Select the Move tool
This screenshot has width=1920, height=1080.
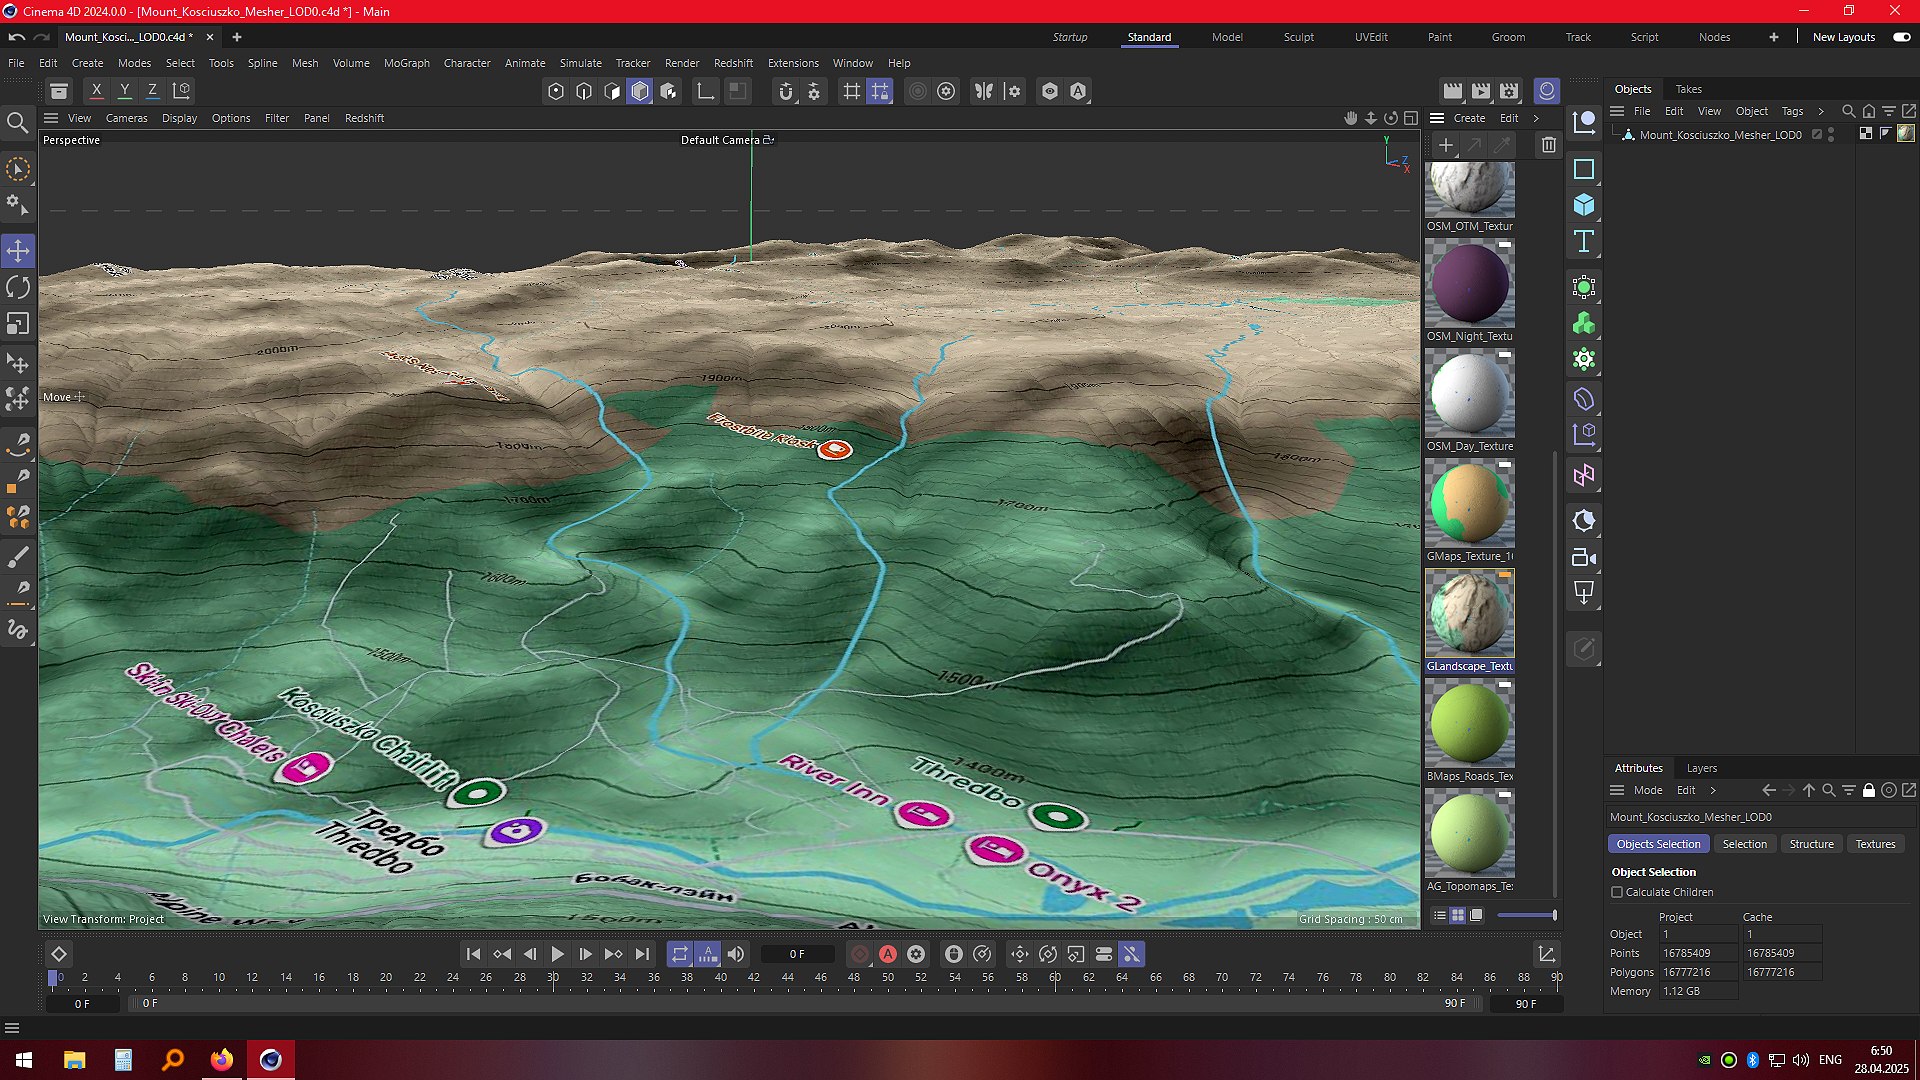tap(18, 250)
